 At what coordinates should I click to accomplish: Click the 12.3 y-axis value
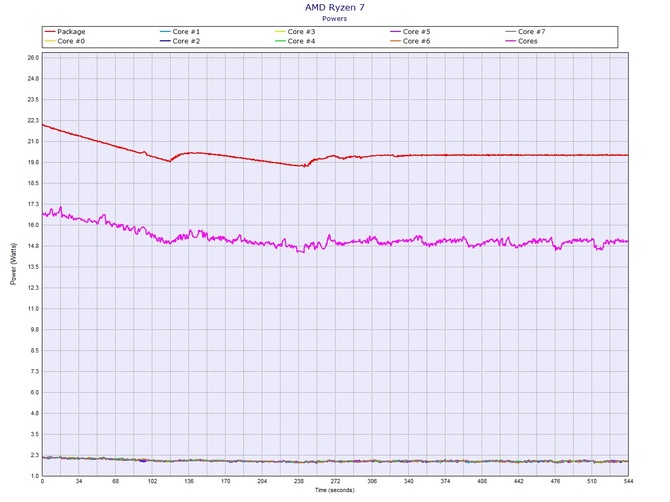tap(33, 288)
